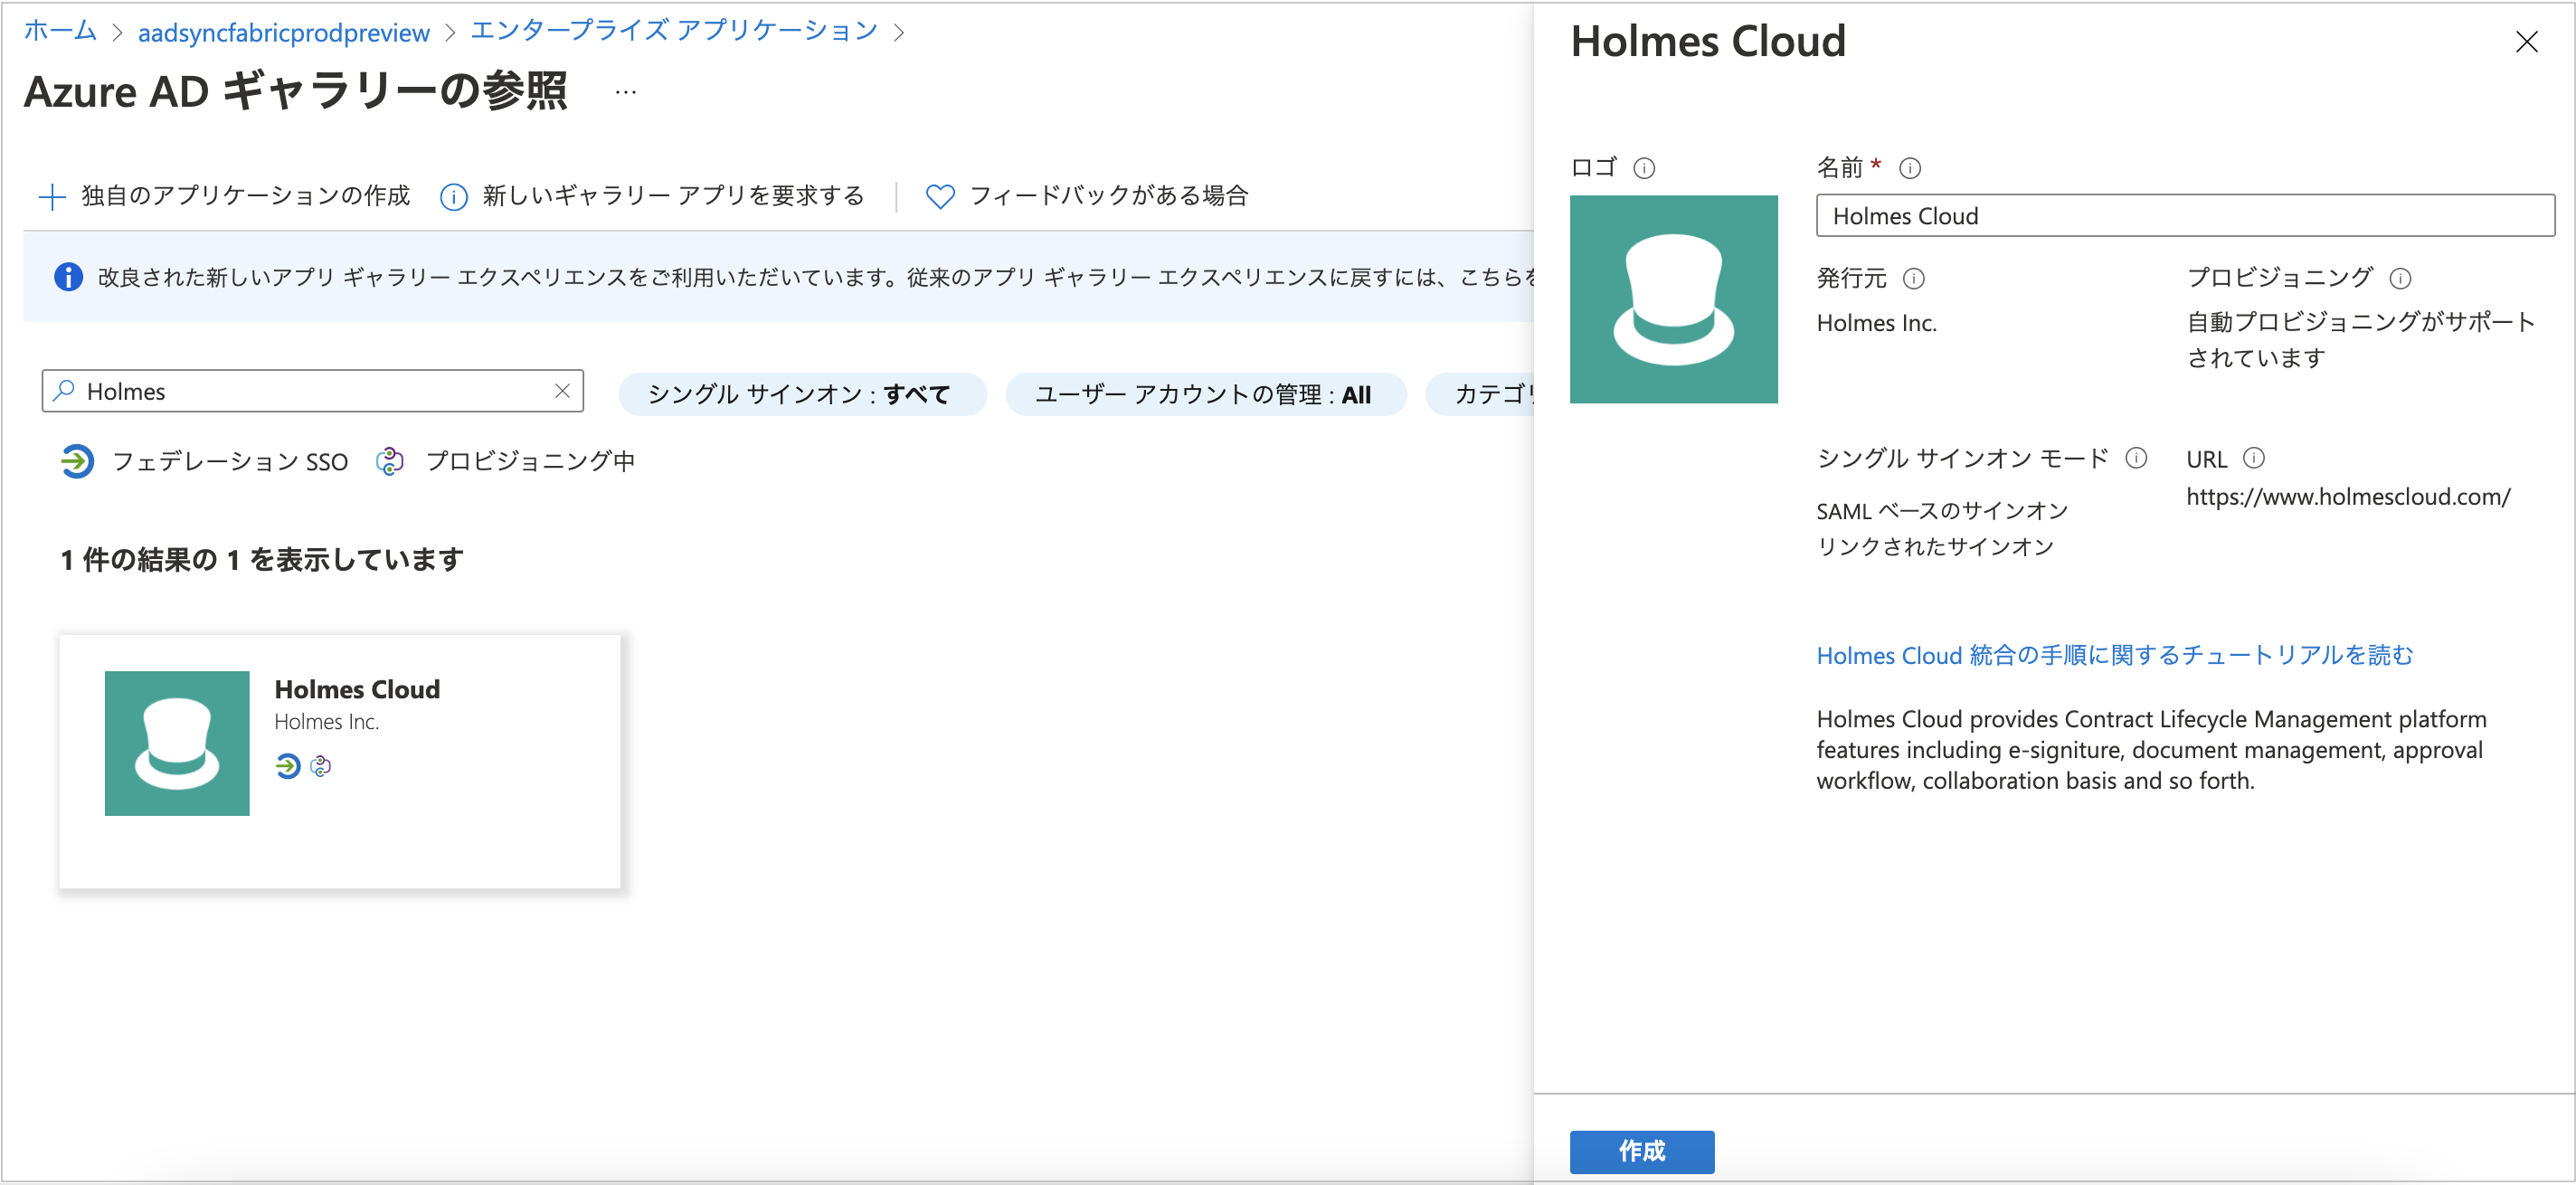Open the カテゴリ filter pill

(x=1480, y=394)
